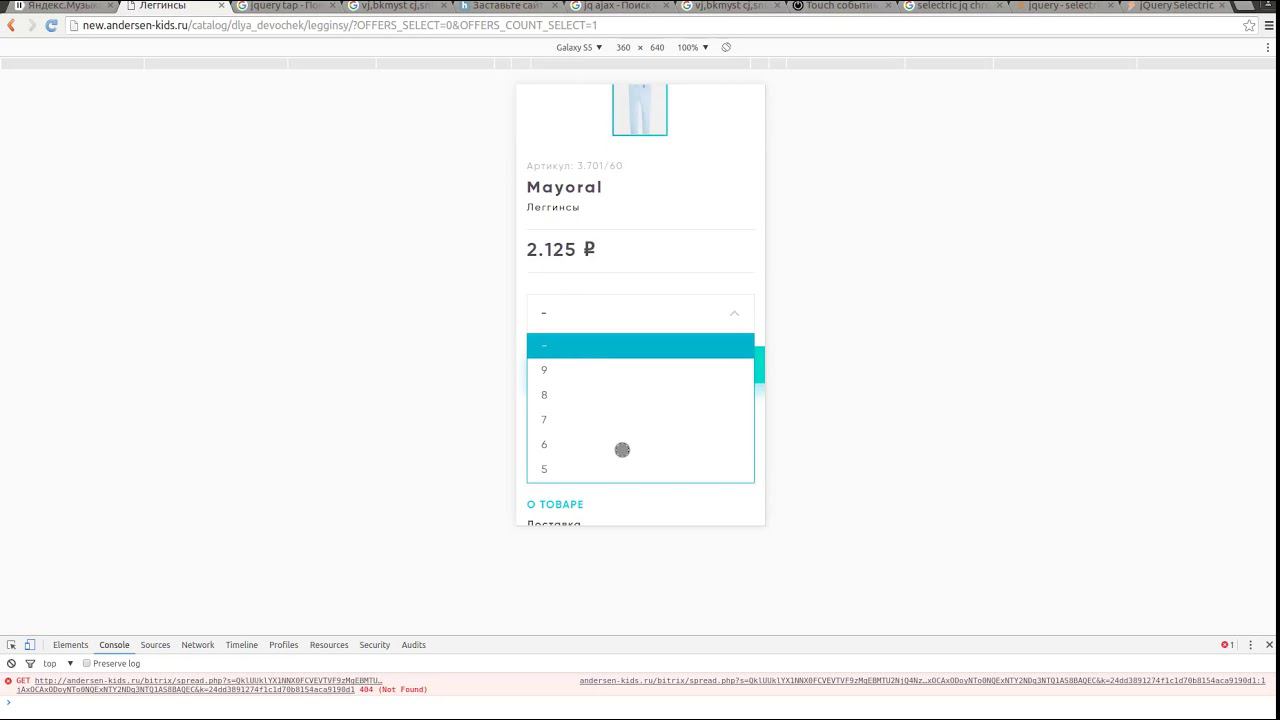Open the Sources tab

point(155,645)
